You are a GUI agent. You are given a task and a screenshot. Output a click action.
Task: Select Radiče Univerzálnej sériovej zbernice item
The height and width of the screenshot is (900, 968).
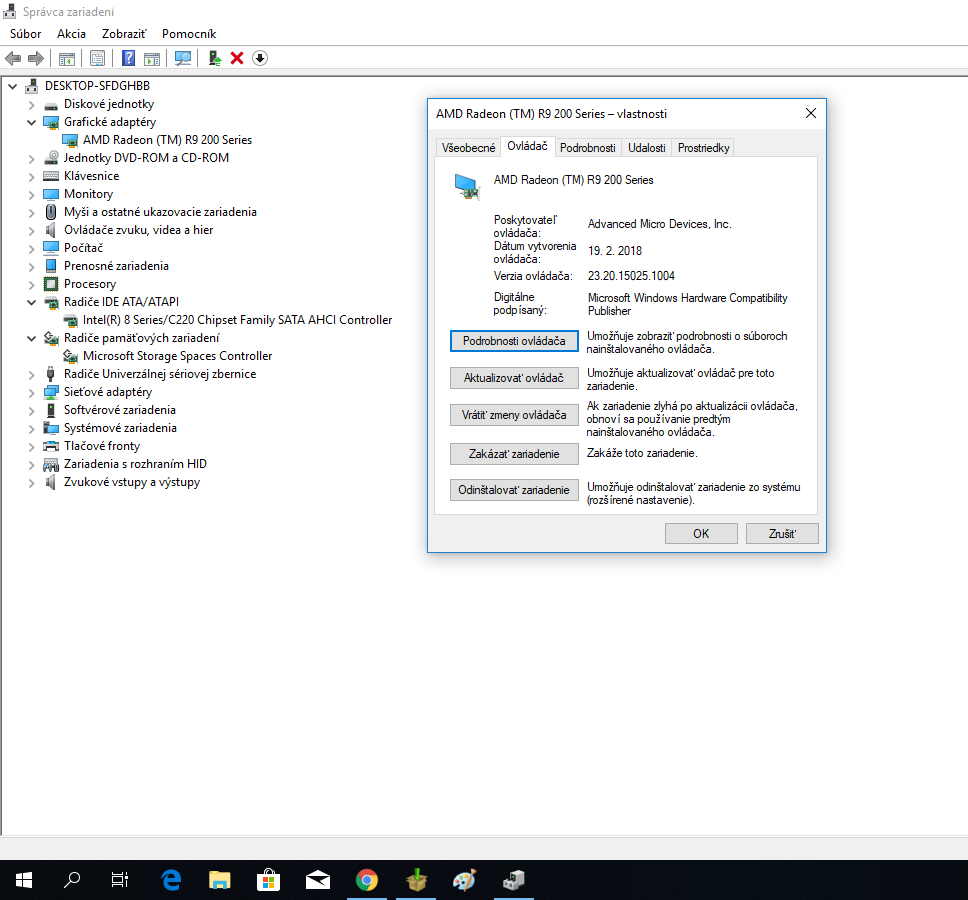point(160,374)
